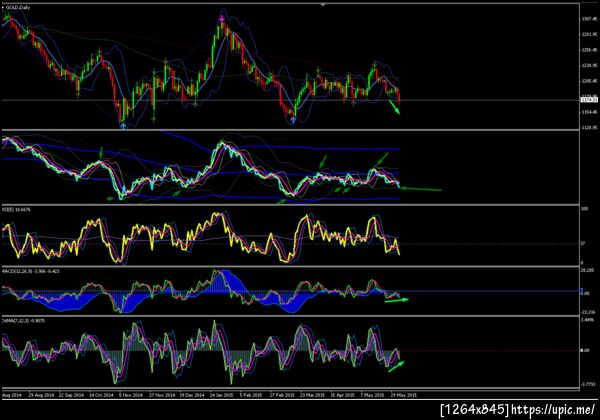Click the '27 Feb 2015' date label
Screen dimensions: 600x420
[282, 395]
